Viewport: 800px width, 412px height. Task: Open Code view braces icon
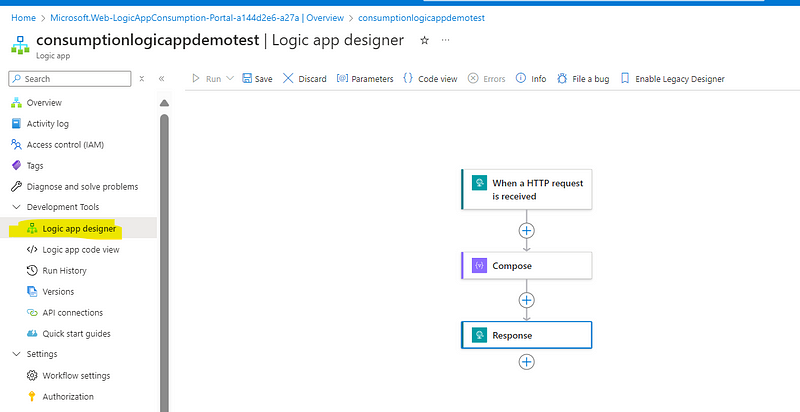point(408,79)
